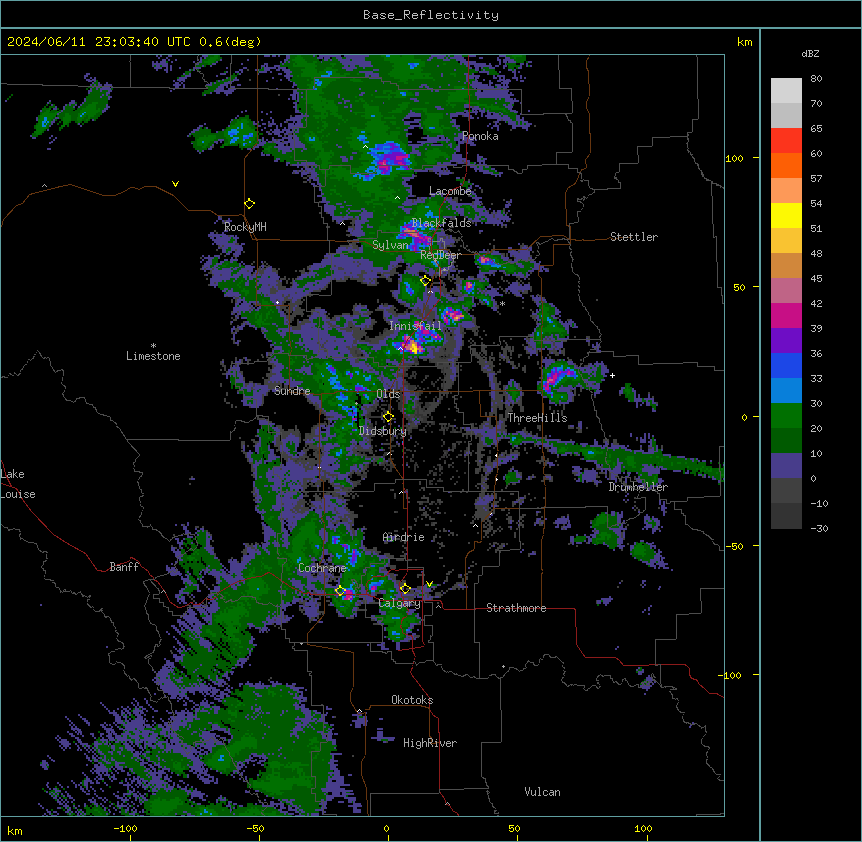Image resolution: width=862 pixels, height=842 pixels.
Task: Click the Stettler city label
Action: click(x=634, y=237)
